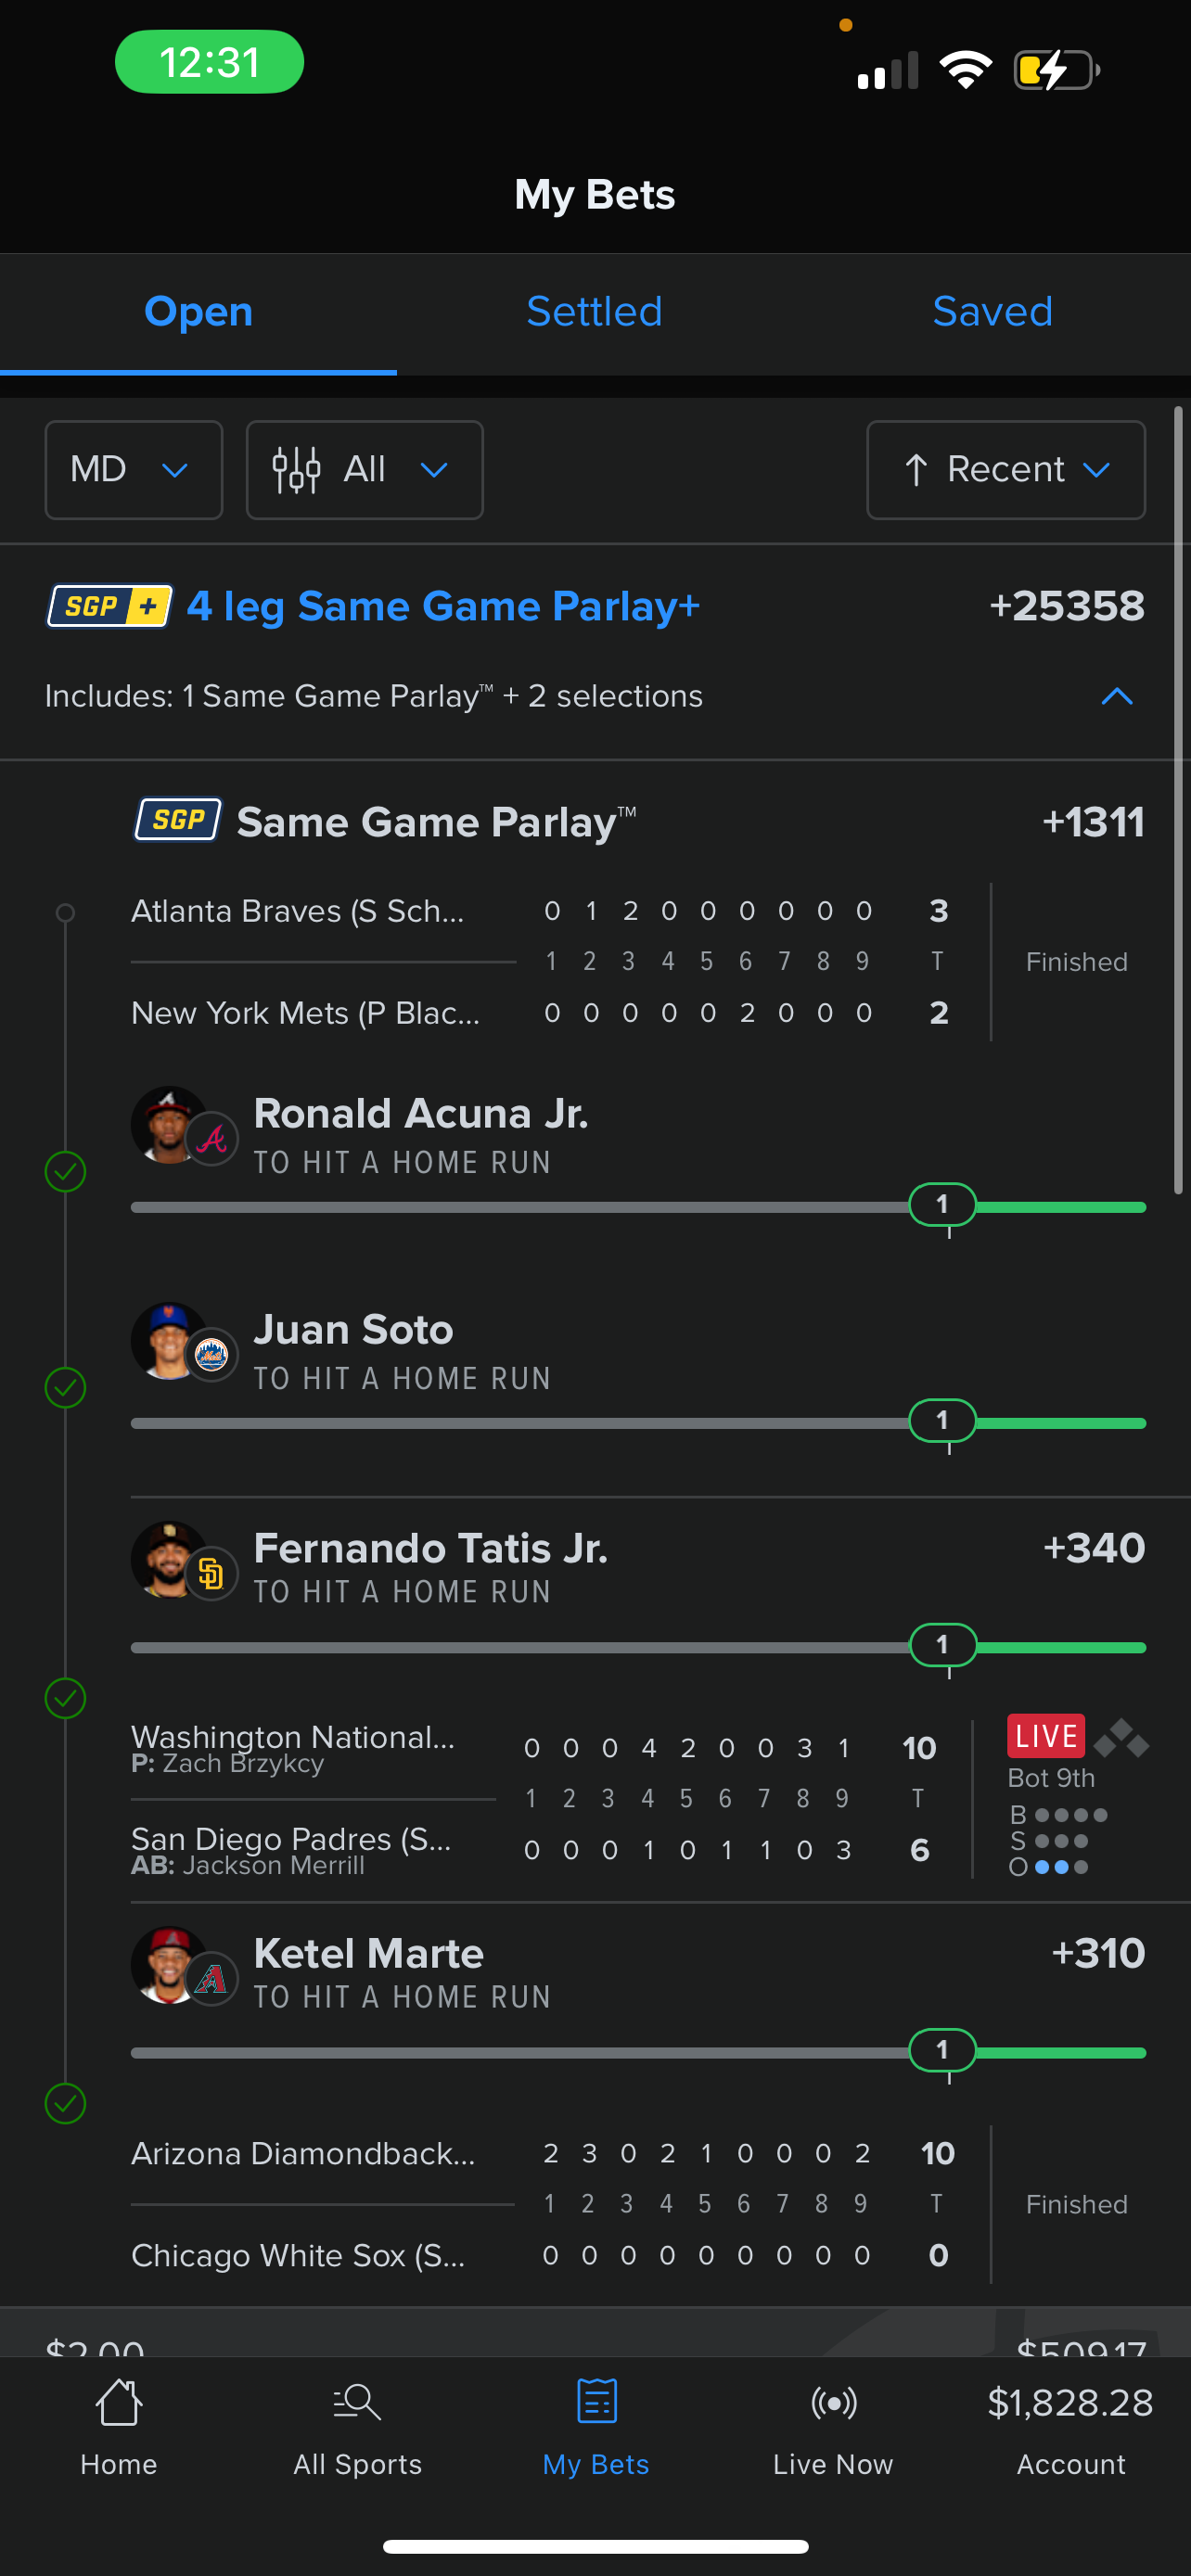Tap the live baseball diamond bases icon

click(1121, 1739)
